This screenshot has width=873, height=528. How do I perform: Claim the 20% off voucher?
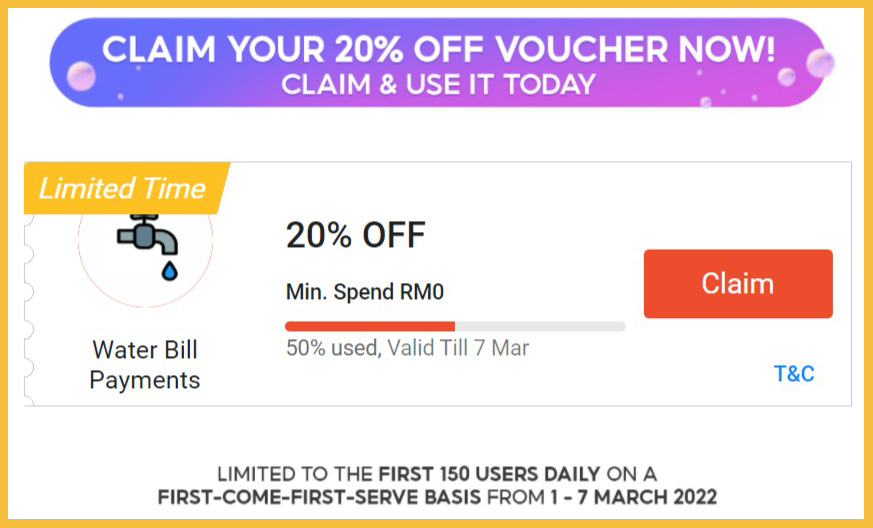click(738, 283)
